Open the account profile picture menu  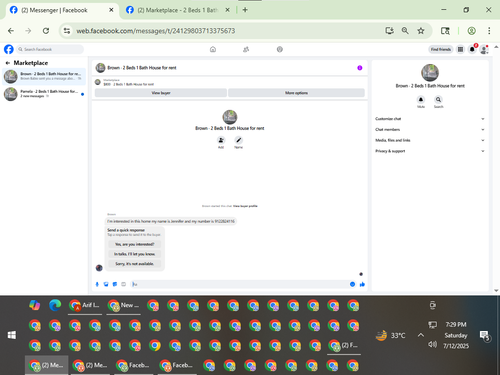point(484,49)
